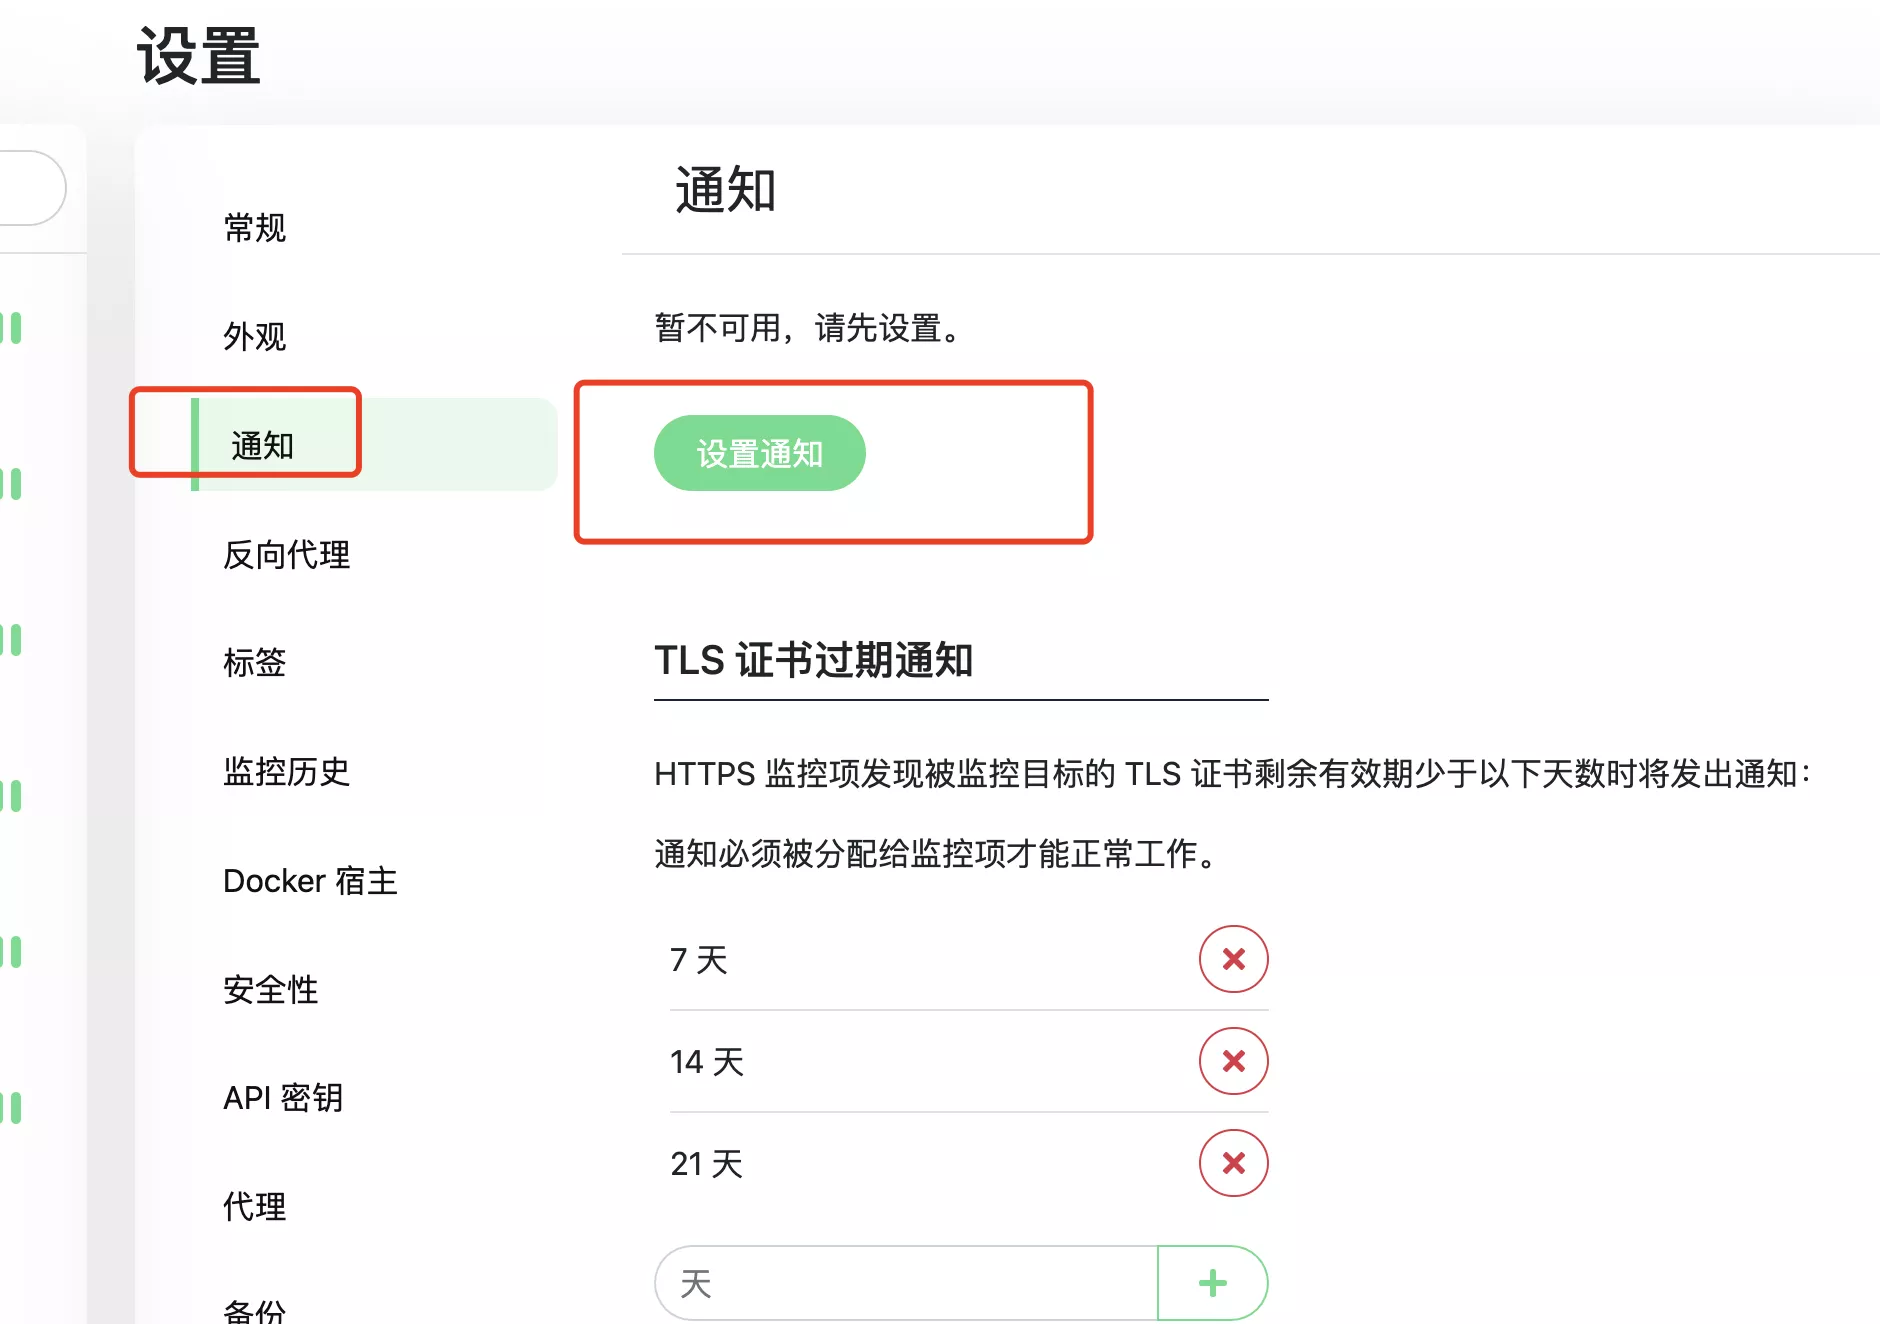Open the Docker 宿主 settings
1880x1324 pixels.
tap(310, 881)
